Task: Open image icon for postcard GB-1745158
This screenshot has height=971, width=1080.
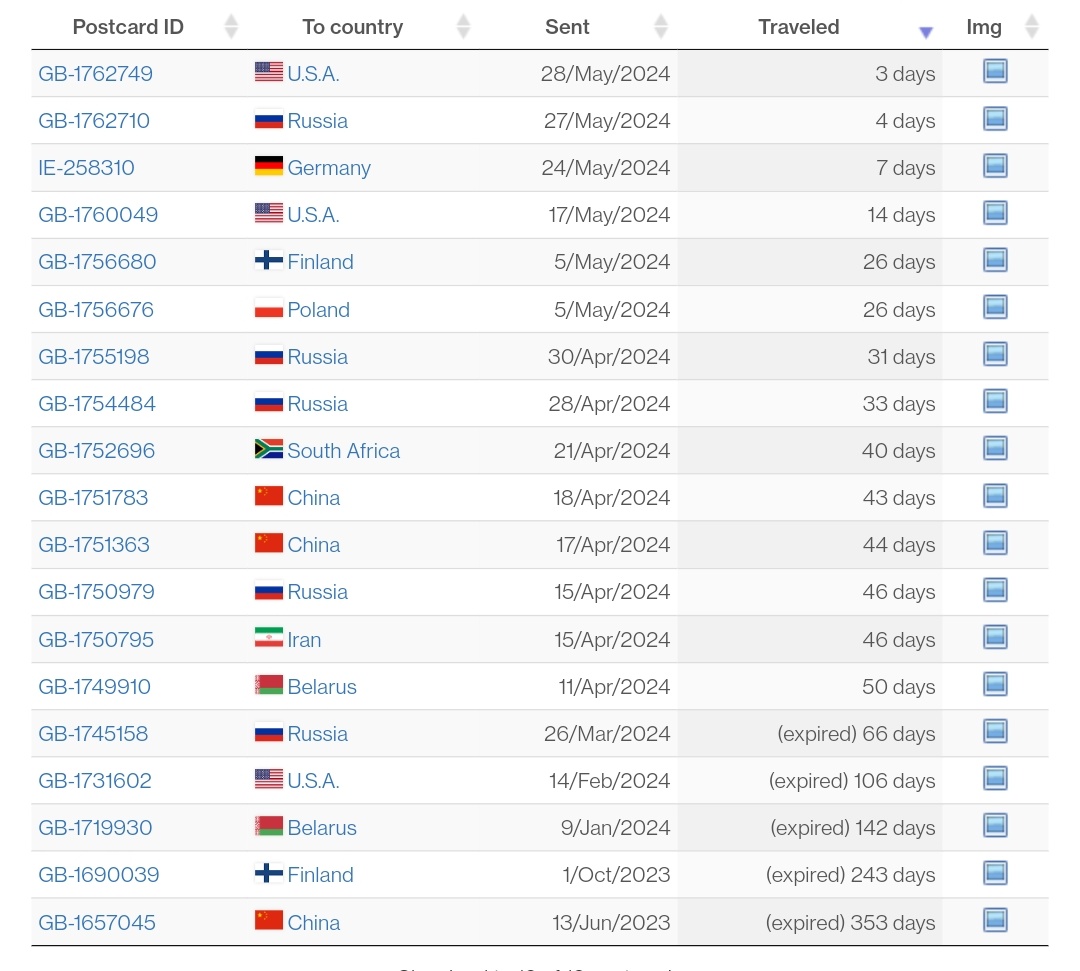Action: 994,732
